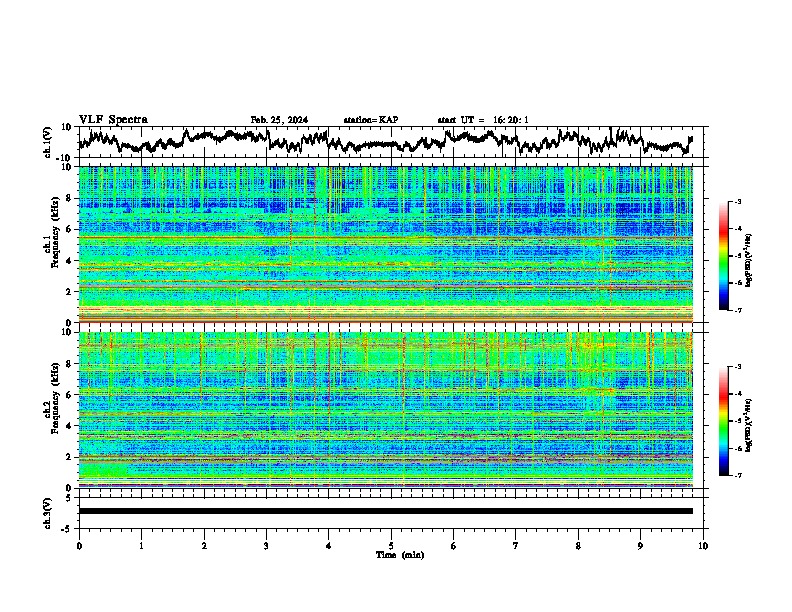
Task: Click time axis tick label 9
Action: tap(640, 546)
